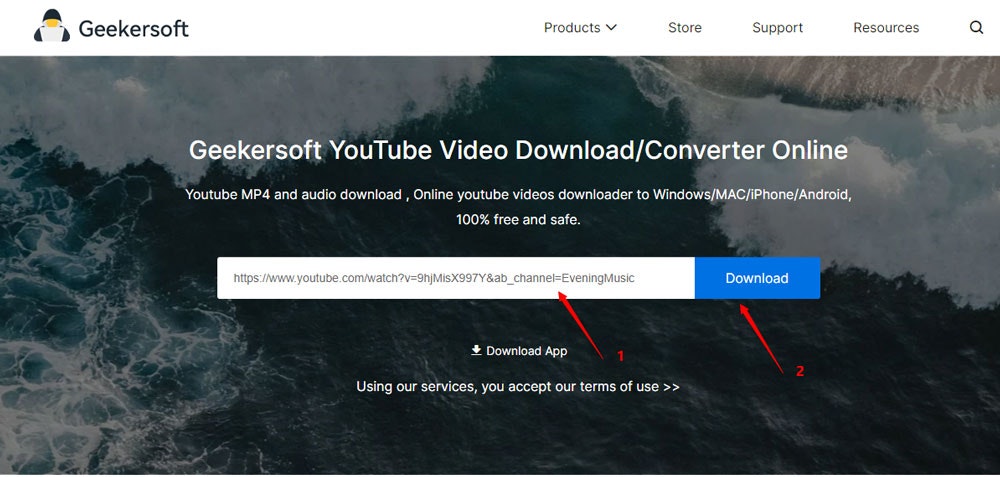The image size is (1000, 477).
Task: Open the Download App link
Action: click(x=518, y=351)
